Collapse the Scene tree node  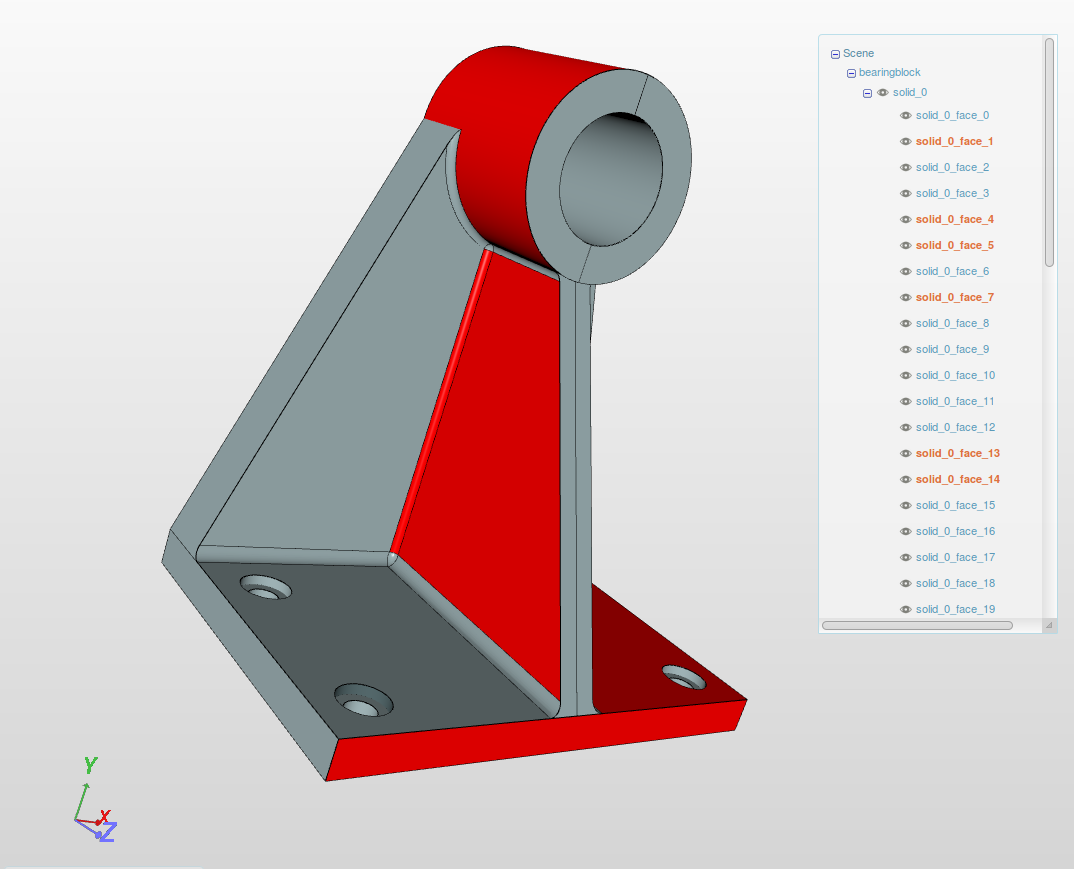835,54
